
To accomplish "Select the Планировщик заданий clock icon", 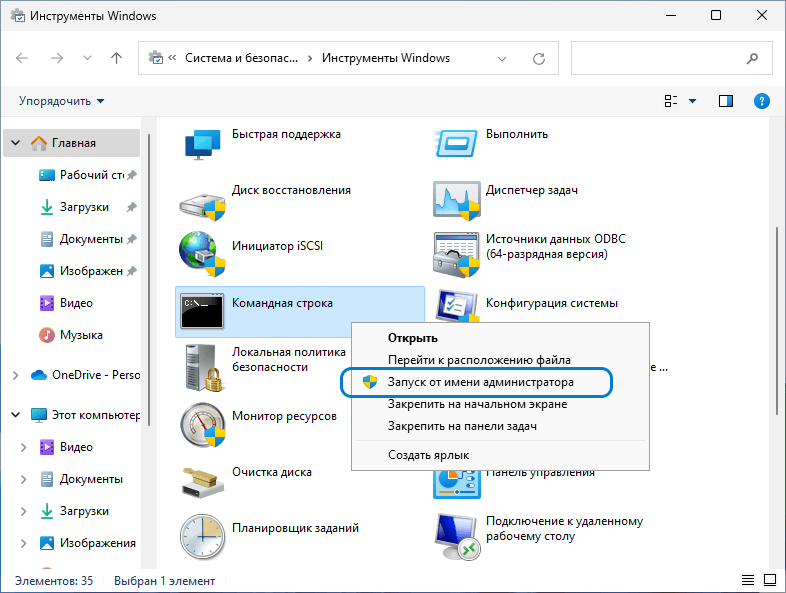I will click(202, 536).
